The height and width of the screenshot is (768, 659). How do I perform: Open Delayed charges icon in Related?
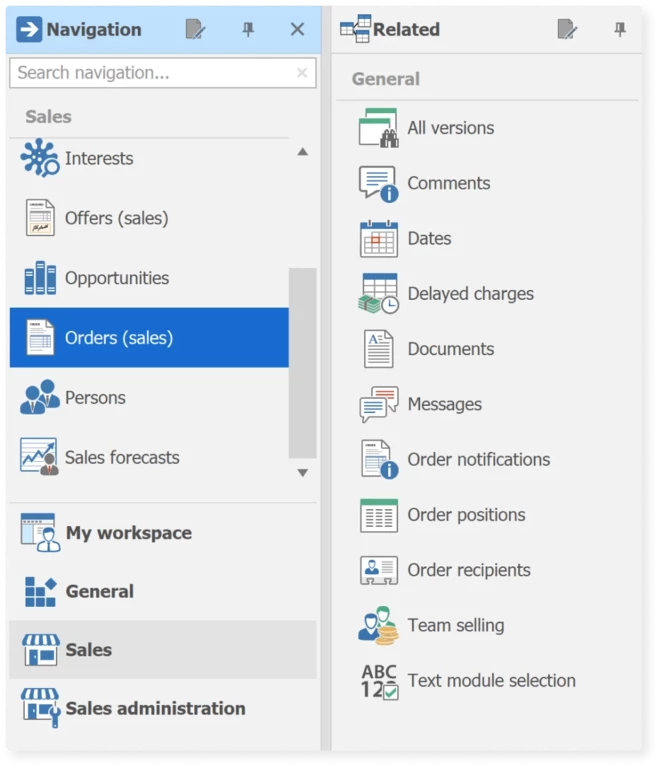point(378,294)
